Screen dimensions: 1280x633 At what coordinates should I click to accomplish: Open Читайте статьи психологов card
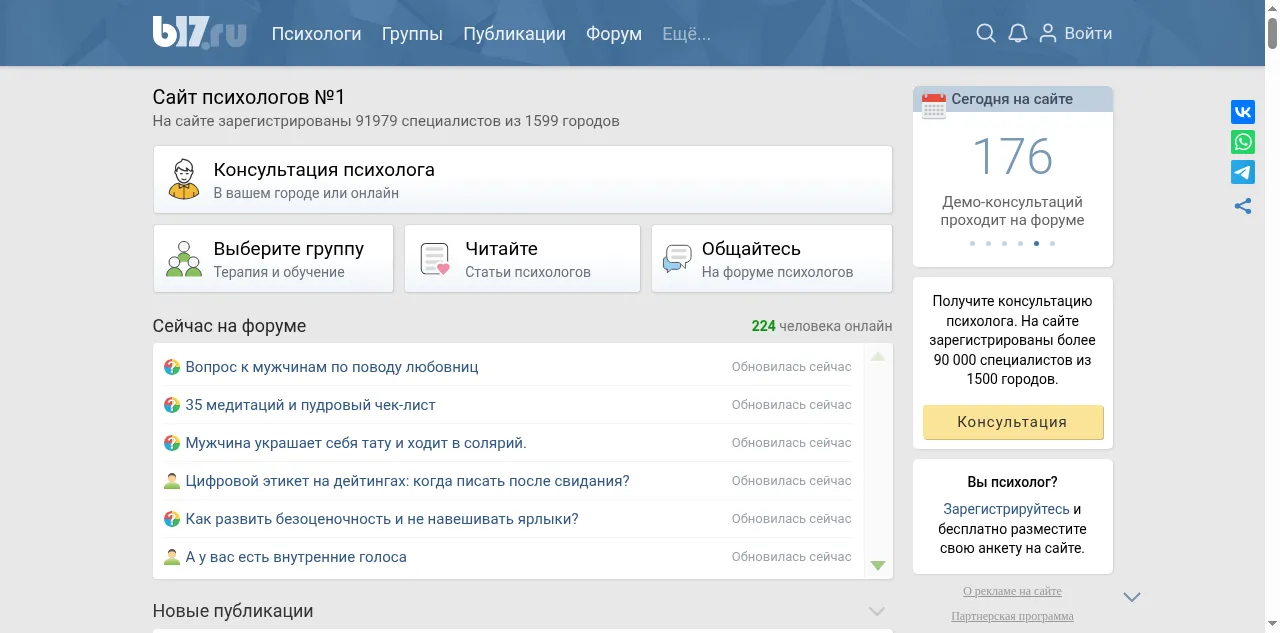pyautogui.click(x=522, y=259)
